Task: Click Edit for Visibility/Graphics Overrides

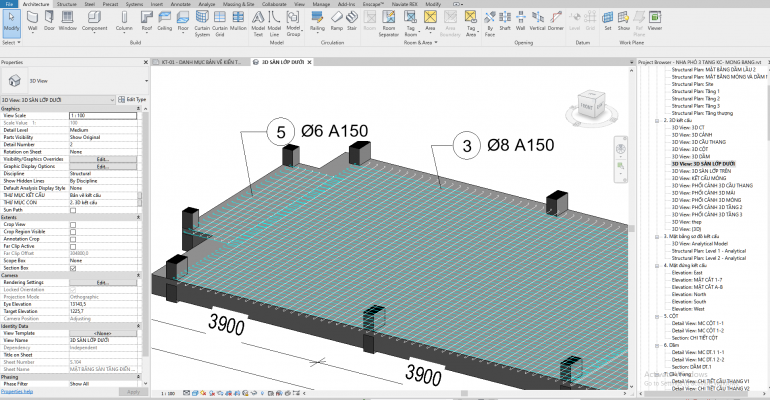Action: click(102, 160)
